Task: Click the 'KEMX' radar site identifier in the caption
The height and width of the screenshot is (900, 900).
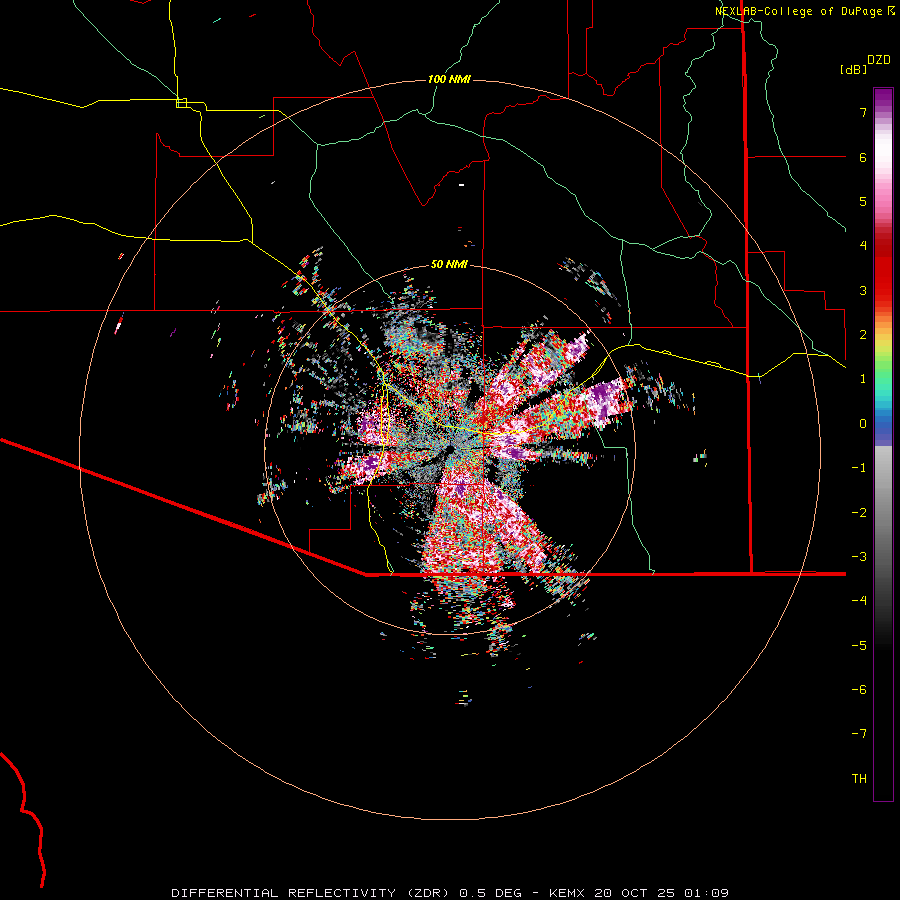Action: point(567,893)
